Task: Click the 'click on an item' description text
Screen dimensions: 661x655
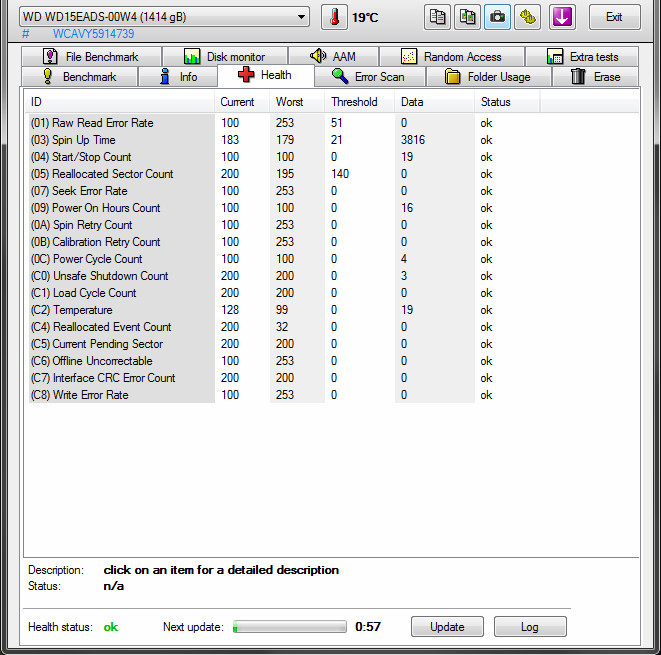Action: 221,570
